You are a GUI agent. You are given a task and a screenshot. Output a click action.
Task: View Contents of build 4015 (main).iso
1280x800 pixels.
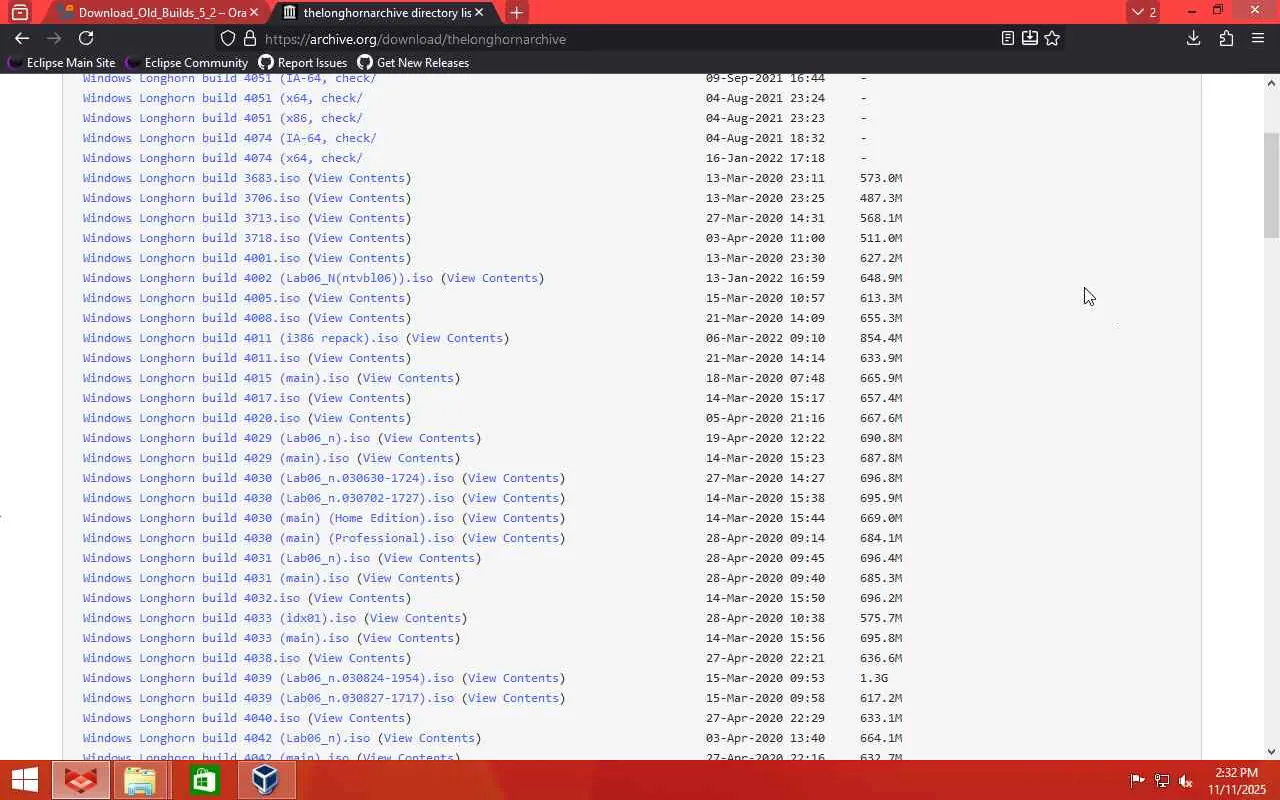click(408, 378)
